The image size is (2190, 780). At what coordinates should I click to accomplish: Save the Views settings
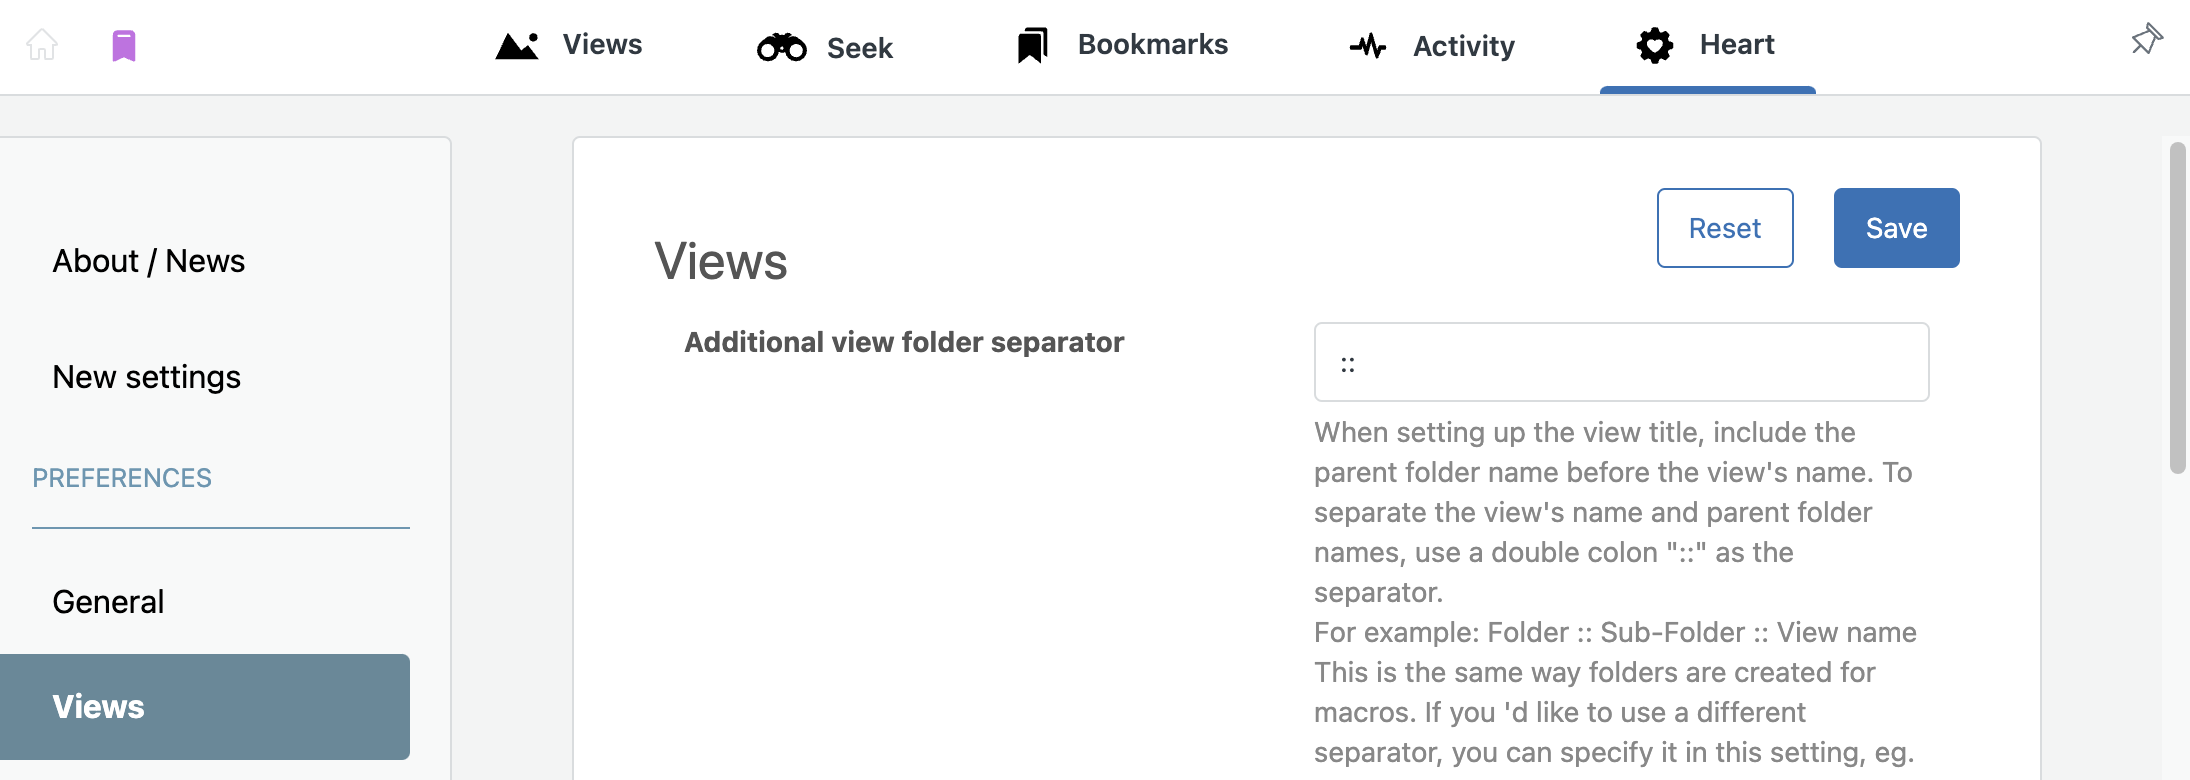point(1896,228)
